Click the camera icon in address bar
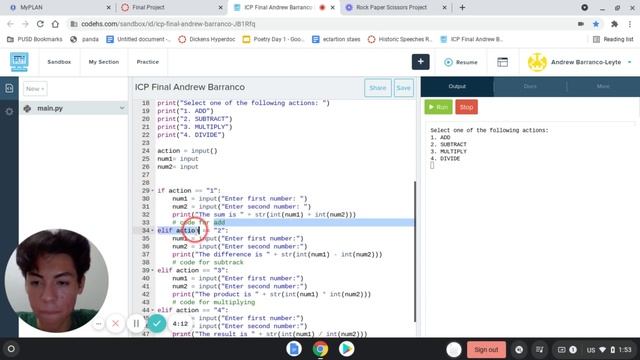The image size is (640, 360). point(581,24)
